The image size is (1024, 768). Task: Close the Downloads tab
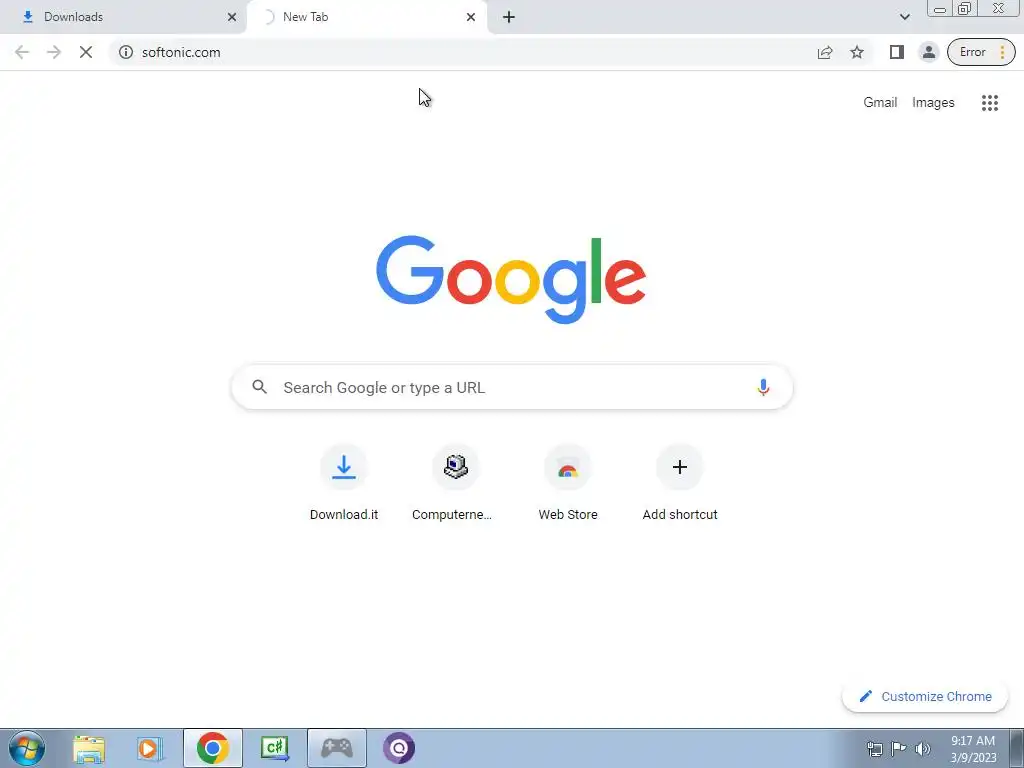pos(232,17)
